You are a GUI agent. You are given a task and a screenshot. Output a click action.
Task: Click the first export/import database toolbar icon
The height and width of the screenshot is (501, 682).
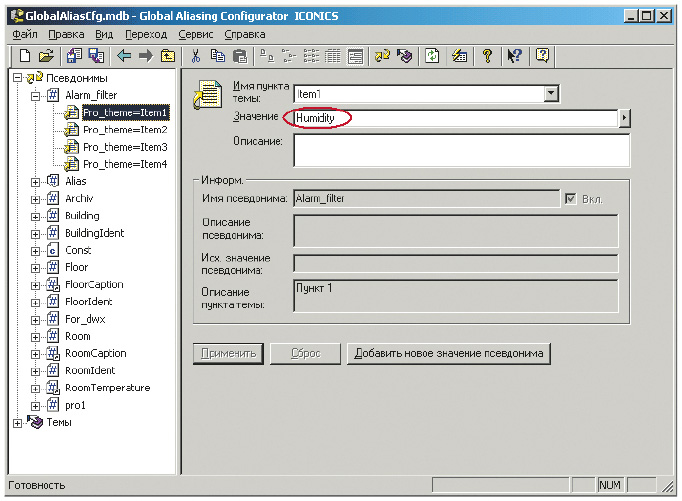coord(74,56)
